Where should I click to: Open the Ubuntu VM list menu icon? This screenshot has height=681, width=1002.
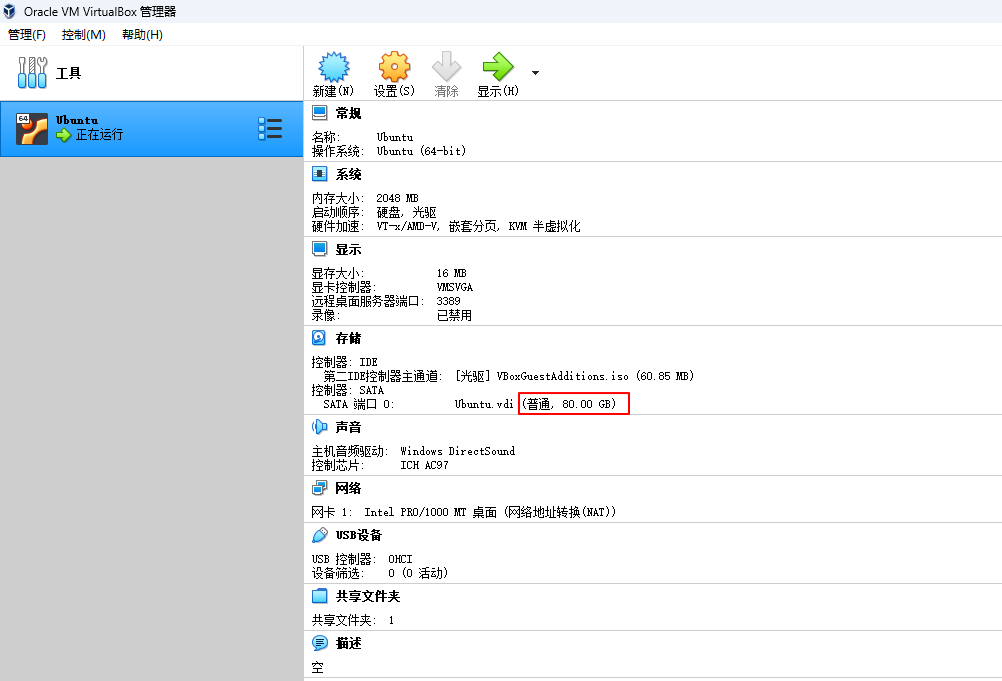pyautogui.click(x=270, y=128)
